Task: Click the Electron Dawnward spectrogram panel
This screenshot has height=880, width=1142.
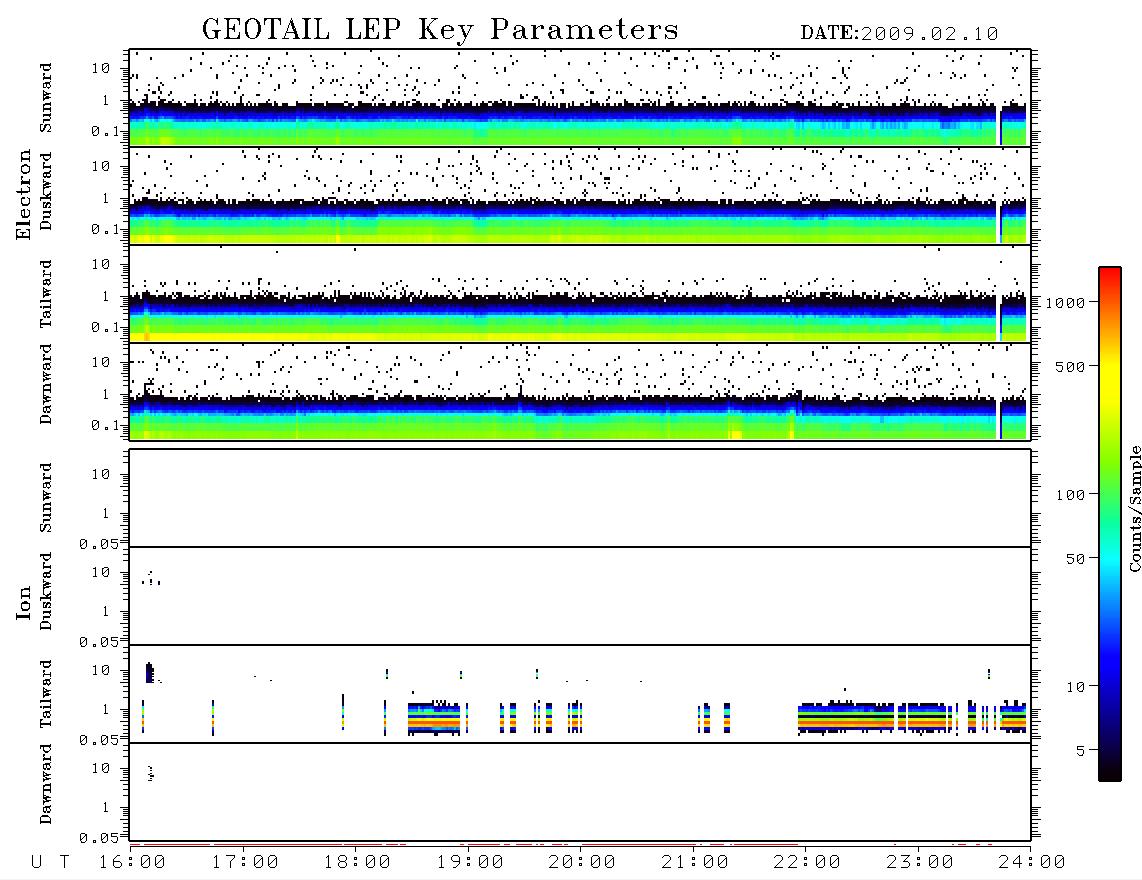Action: 580,392
